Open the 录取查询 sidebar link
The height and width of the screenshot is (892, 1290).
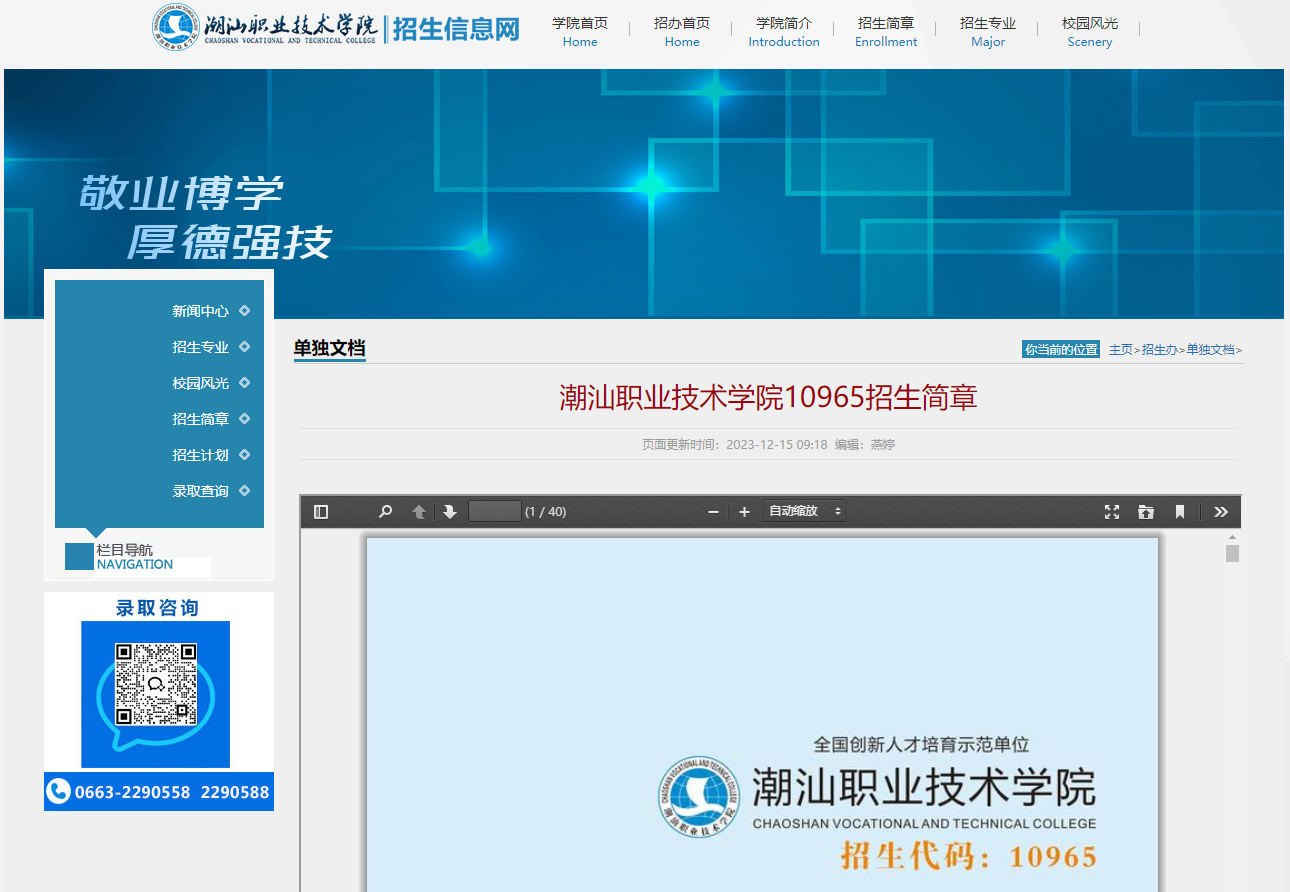click(200, 490)
